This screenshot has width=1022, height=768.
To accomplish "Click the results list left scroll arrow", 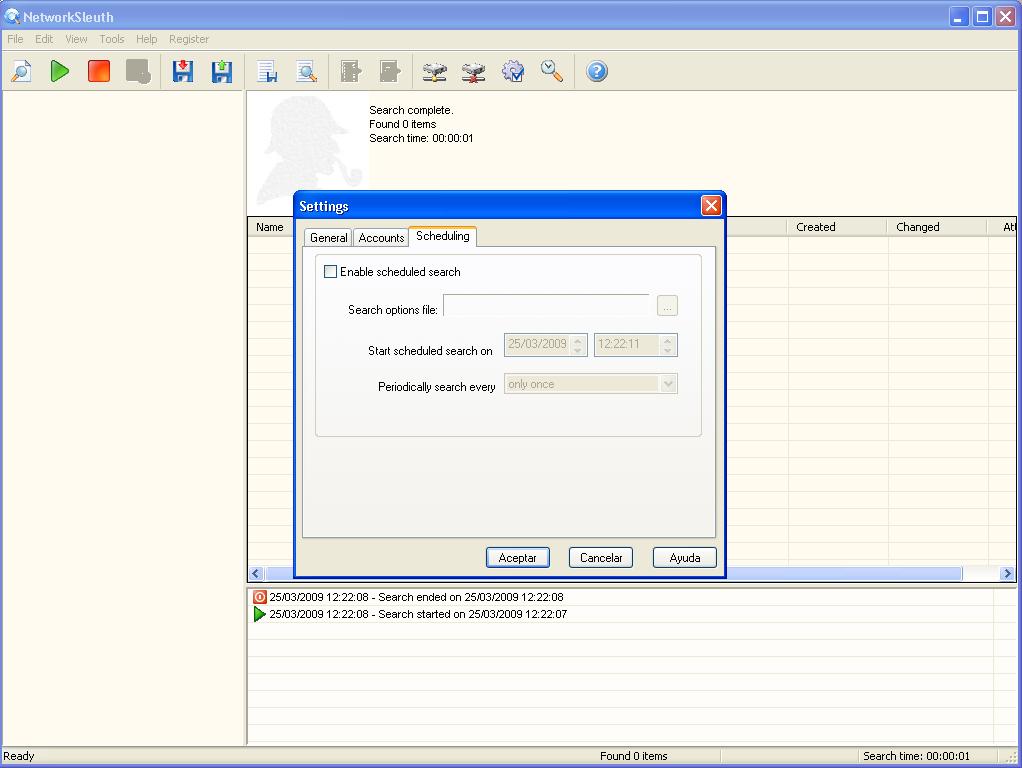I will (x=256, y=574).
